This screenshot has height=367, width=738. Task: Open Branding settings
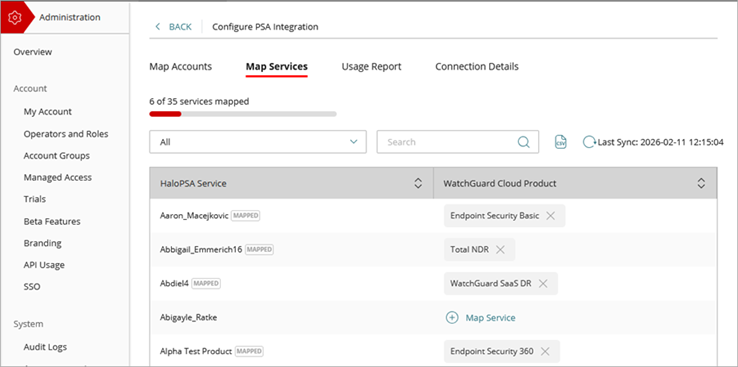pos(42,243)
